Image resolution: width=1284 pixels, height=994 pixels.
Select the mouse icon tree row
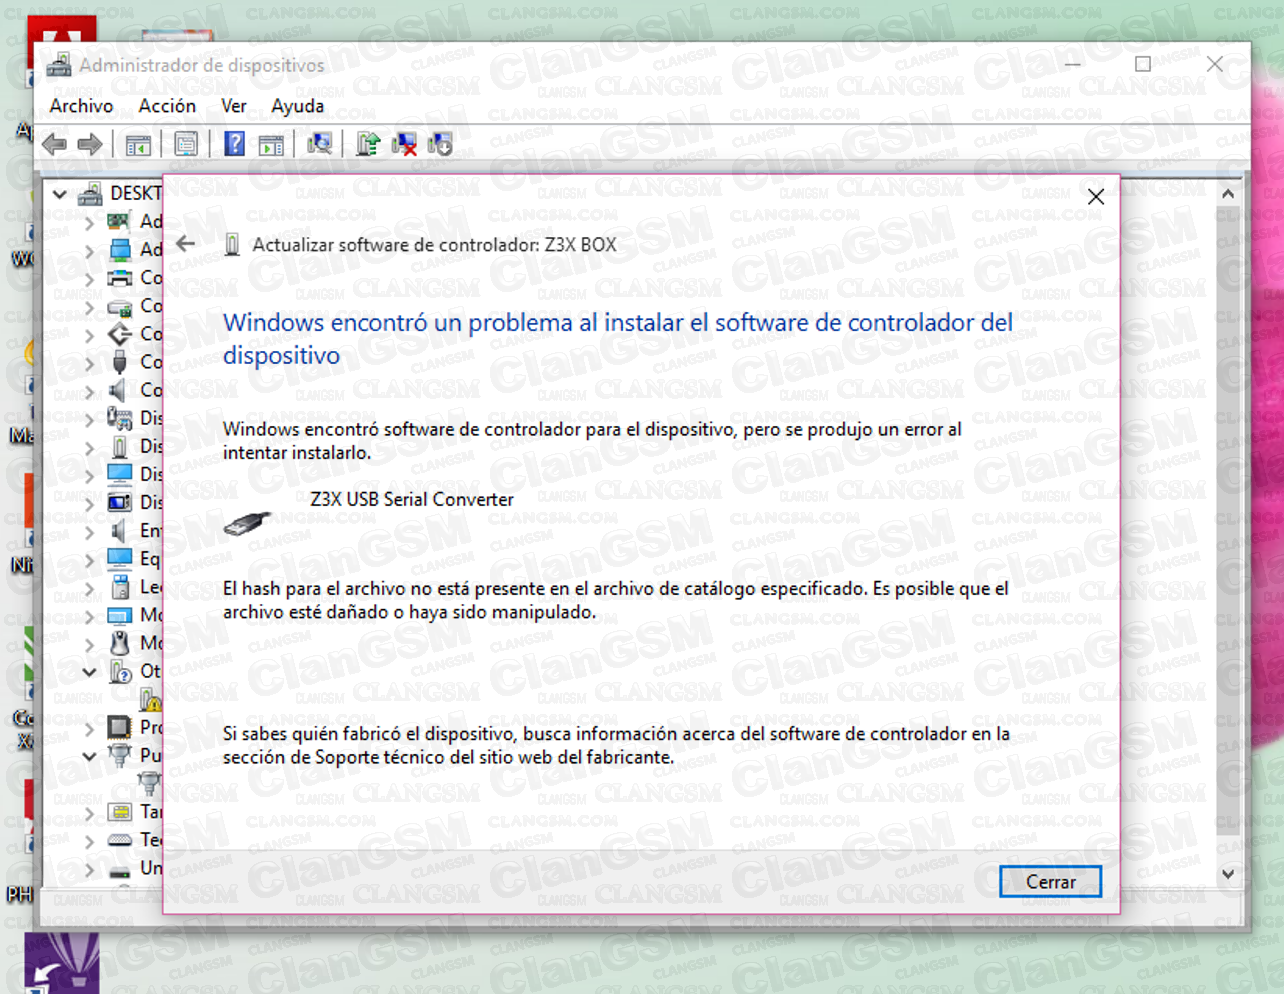[134, 642]
